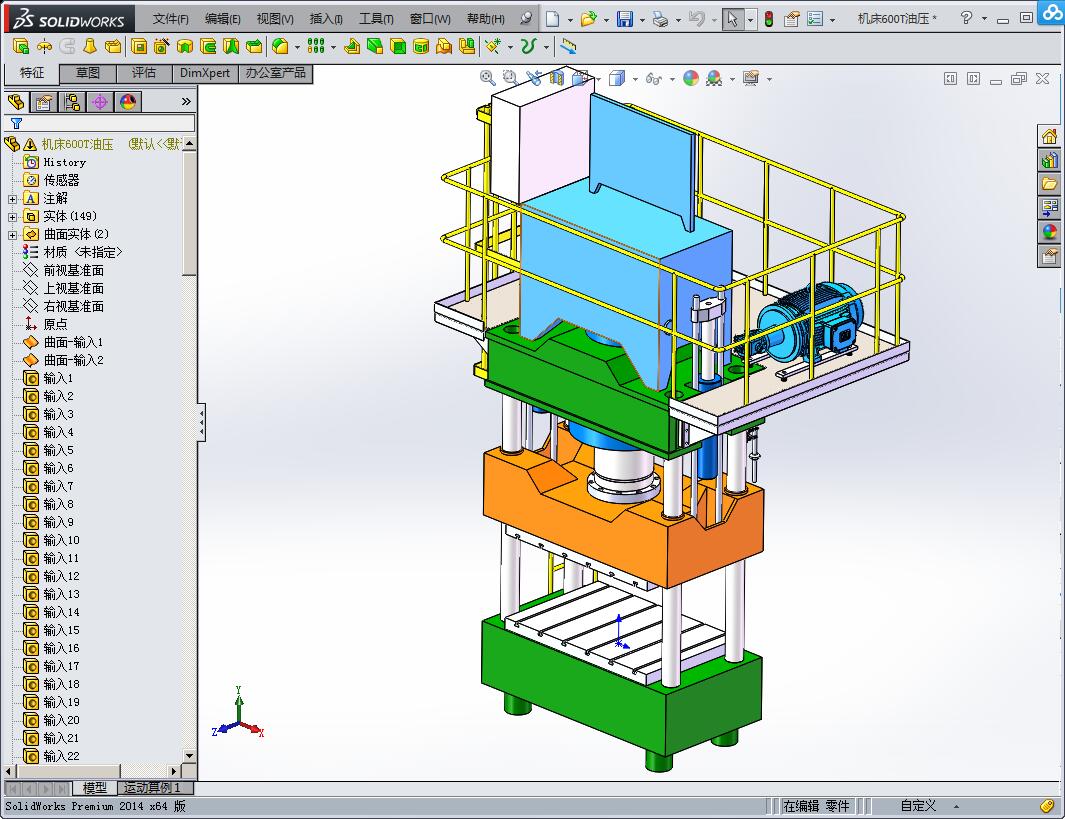Click the Zoom to Fit magnifier icon

(x=487, y=78)
